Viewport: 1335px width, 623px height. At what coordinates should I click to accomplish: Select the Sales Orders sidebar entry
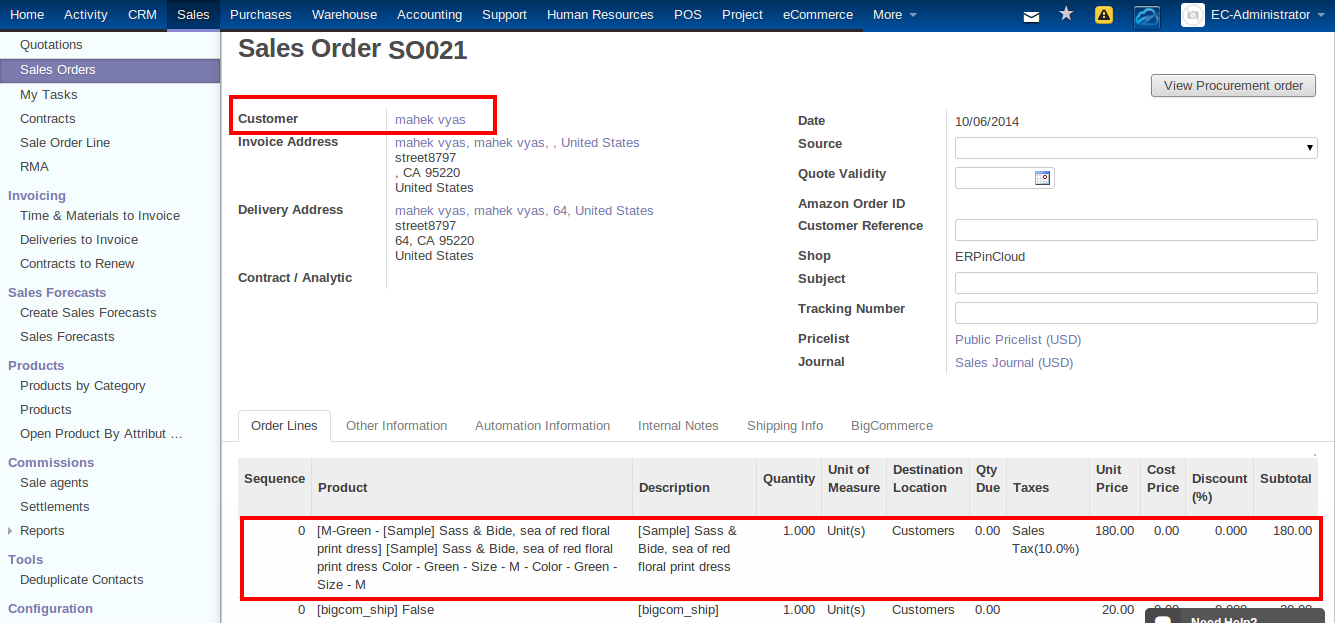click(60, 70)
